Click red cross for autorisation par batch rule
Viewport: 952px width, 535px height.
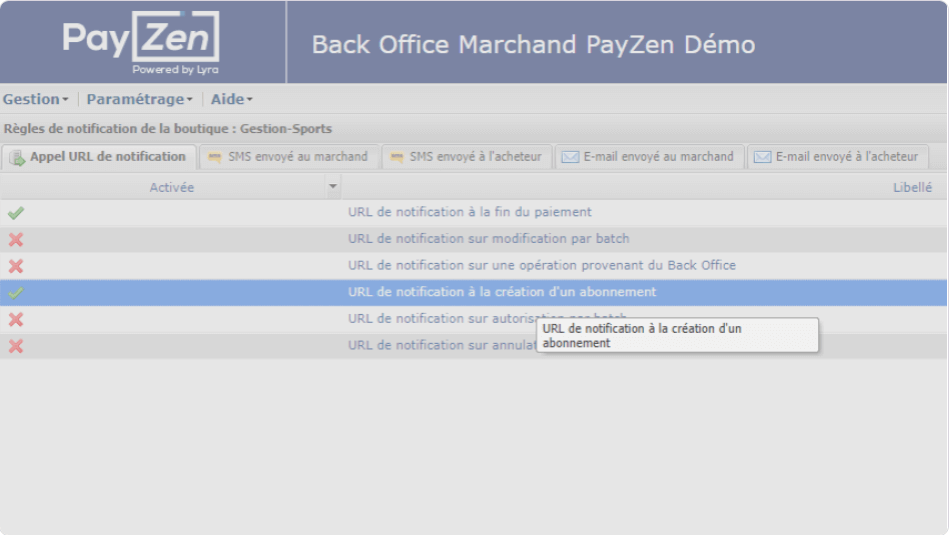16,320
